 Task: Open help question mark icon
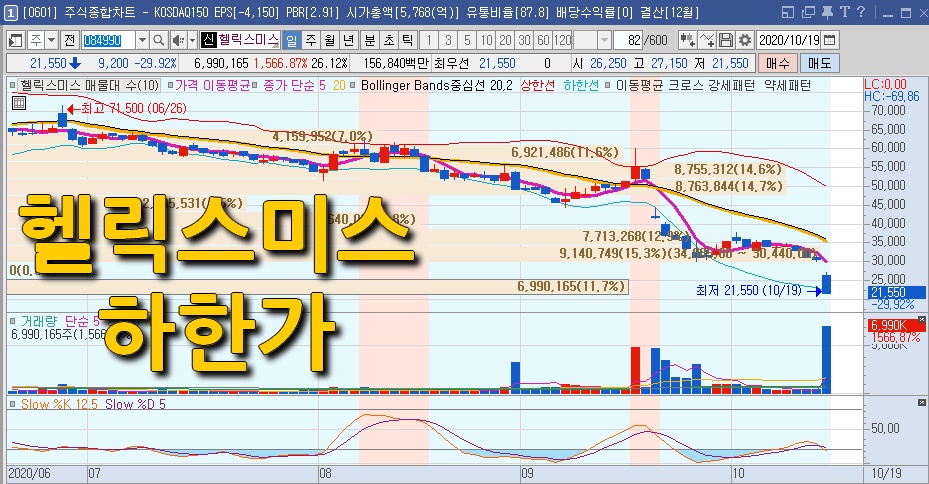coord(861,11)
